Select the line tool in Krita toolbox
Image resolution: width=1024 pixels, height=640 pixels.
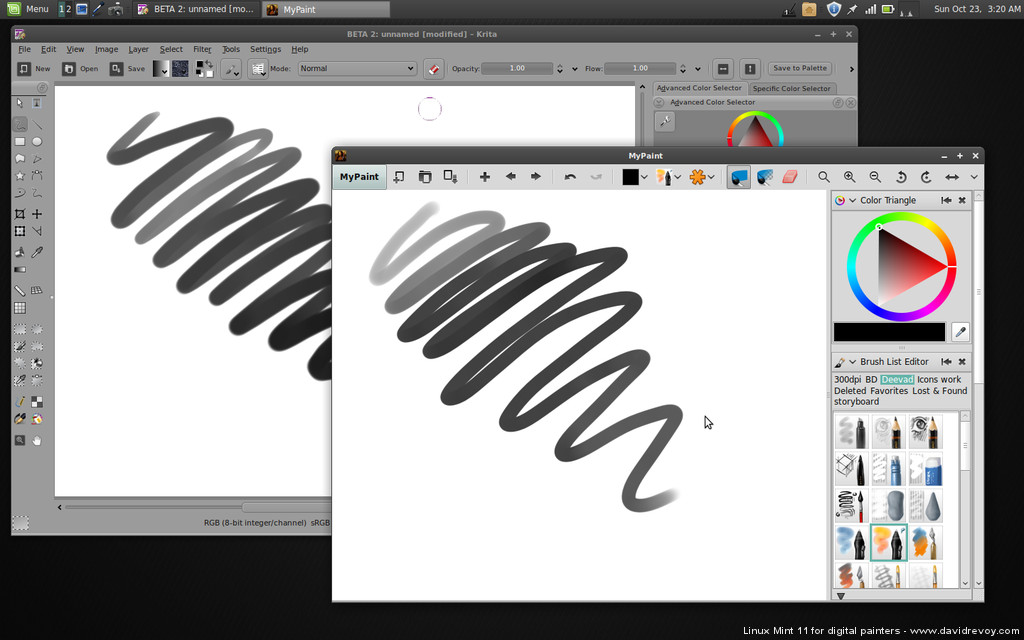pyautogui.click(x=37, y=124)
